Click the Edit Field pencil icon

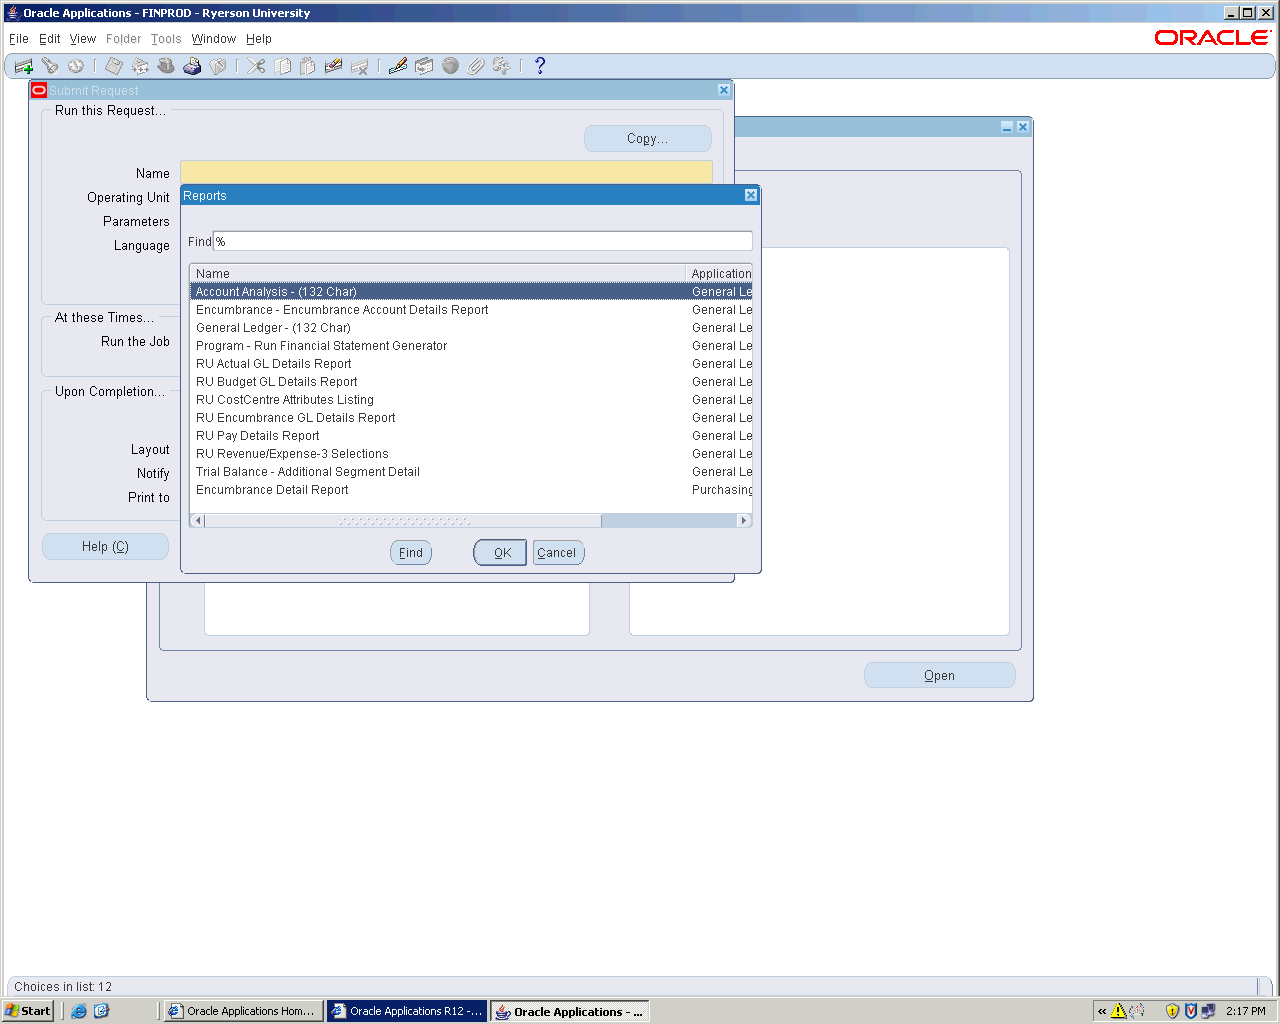398,66
